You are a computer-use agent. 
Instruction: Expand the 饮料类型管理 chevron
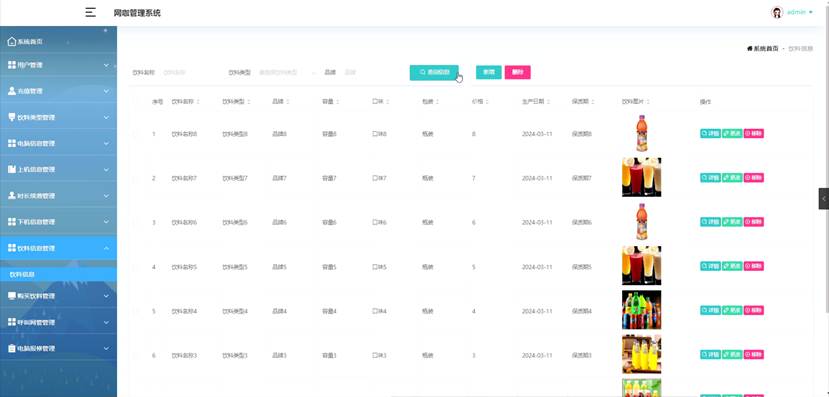click(x=106, y=117)
